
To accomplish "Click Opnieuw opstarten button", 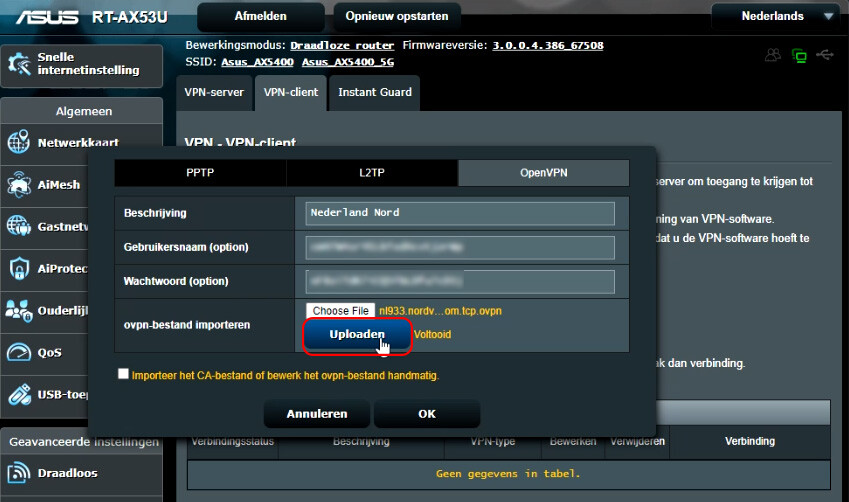I will (397, 16).
